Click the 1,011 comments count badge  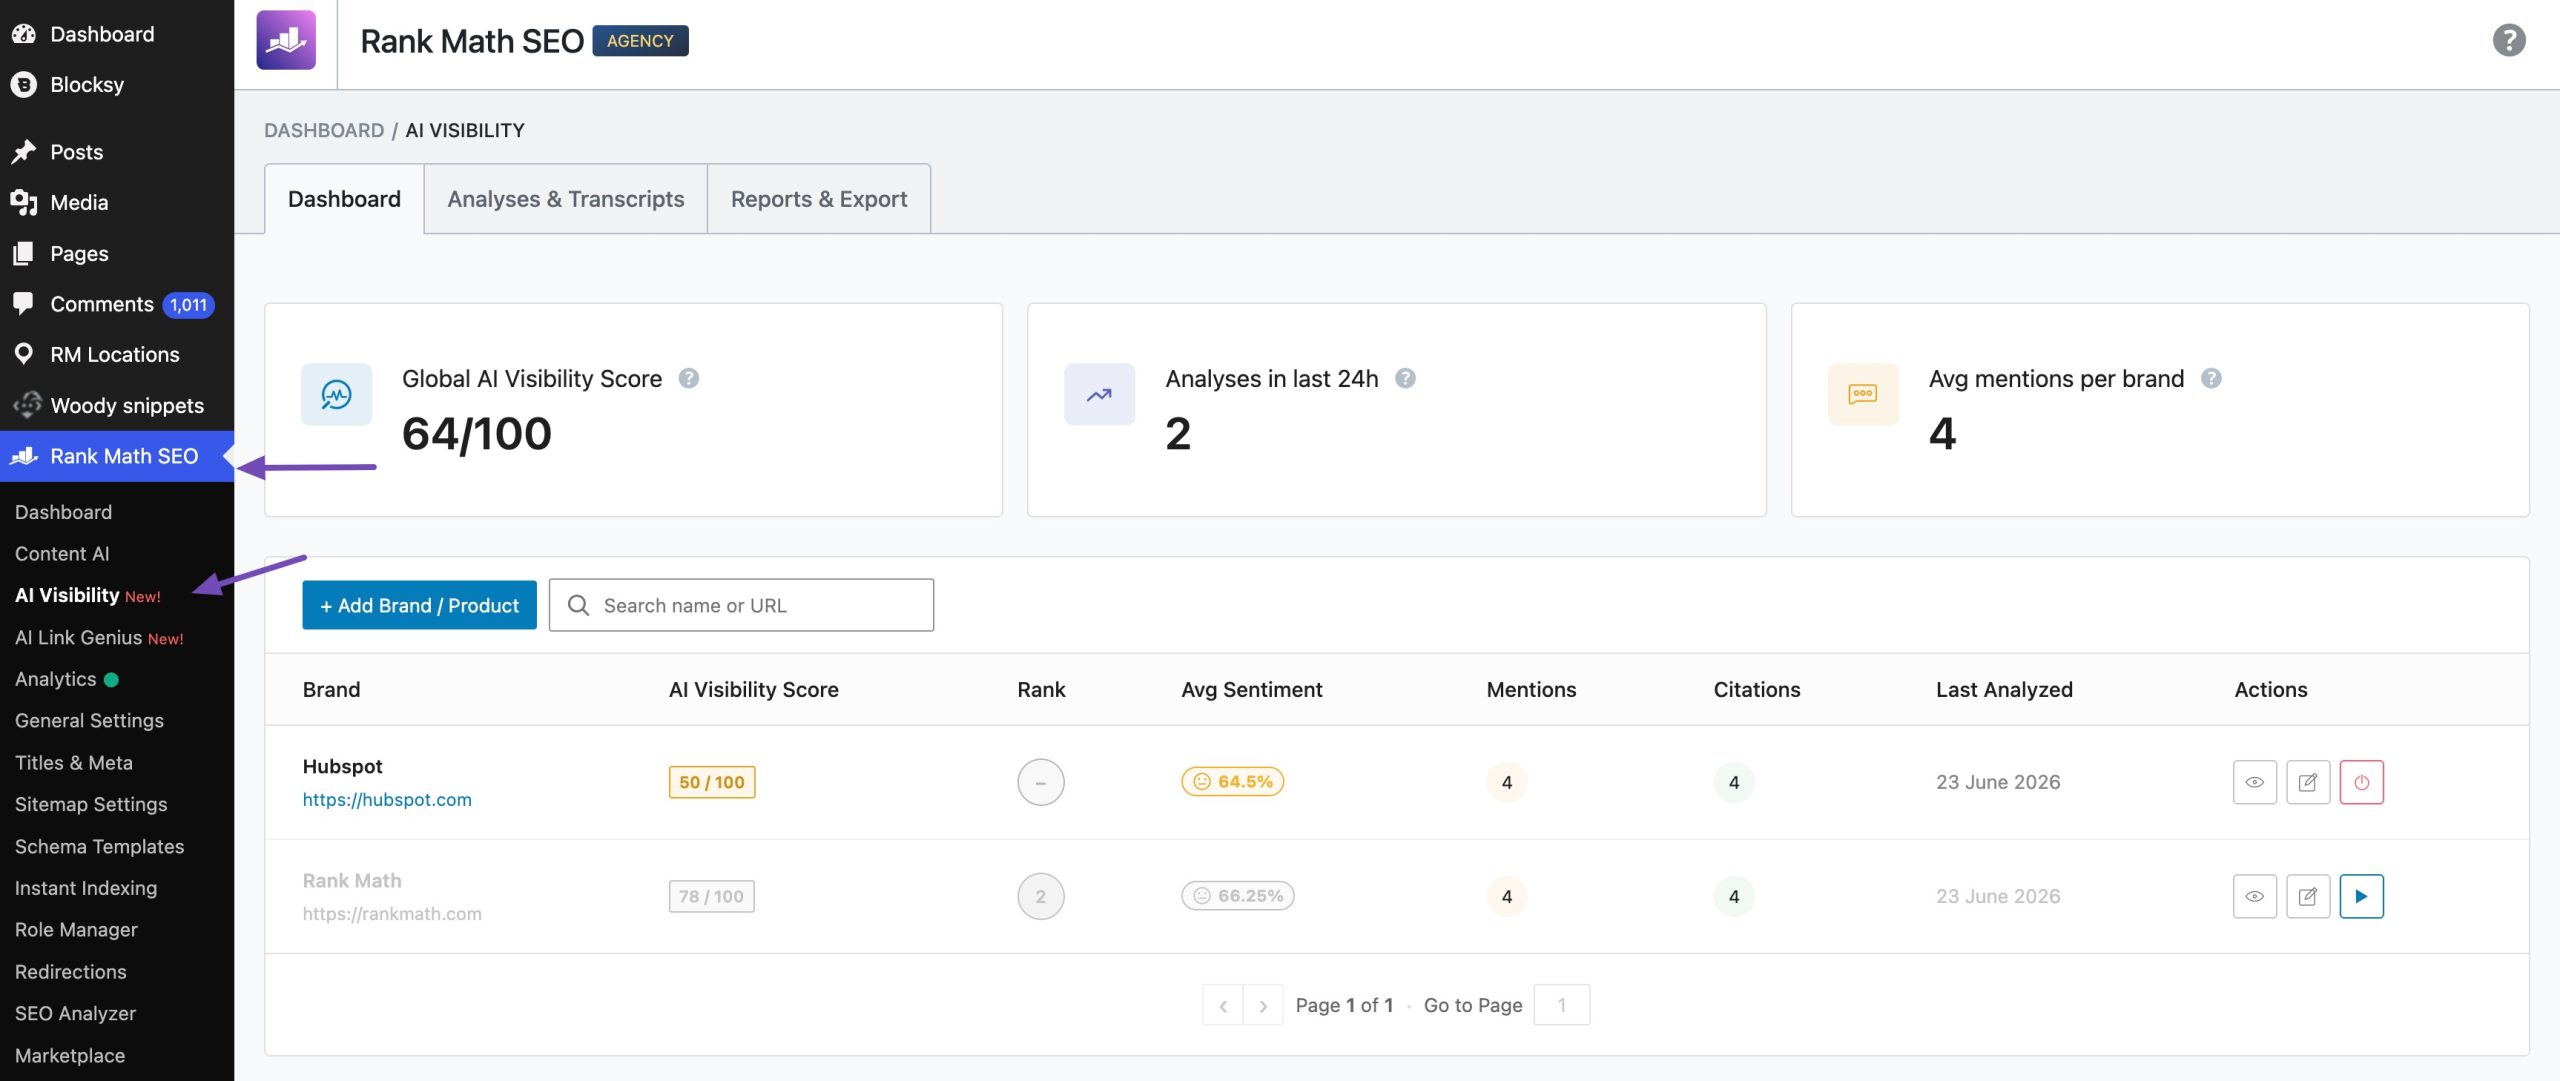[x=188, y=305]
